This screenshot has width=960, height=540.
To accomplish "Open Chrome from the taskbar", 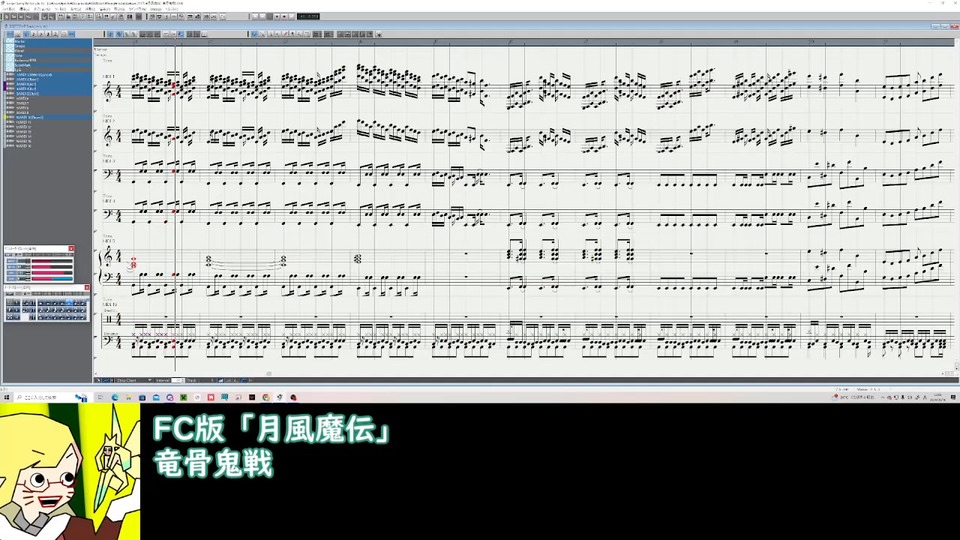I will 266,397.
